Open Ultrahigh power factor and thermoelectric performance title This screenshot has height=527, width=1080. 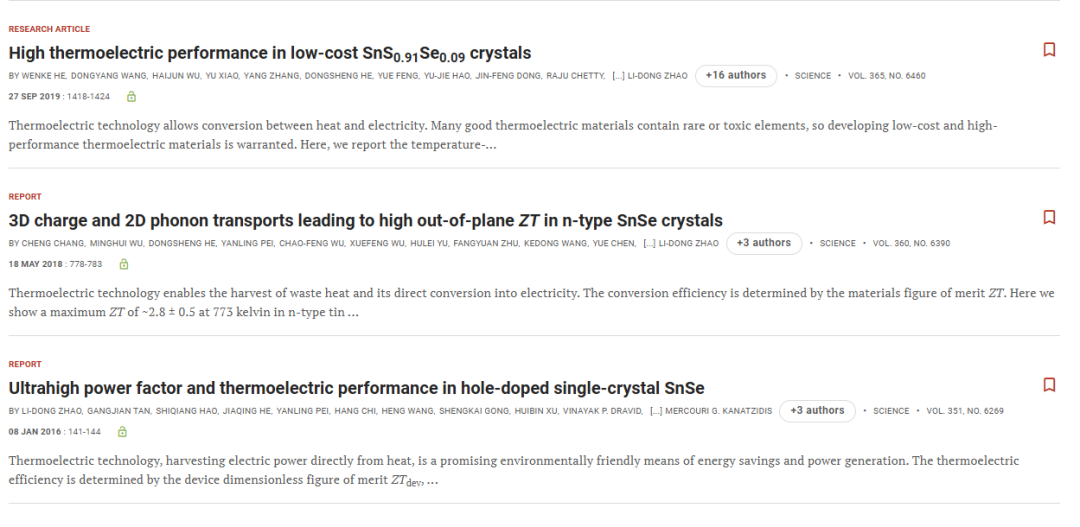pos(356,388)
